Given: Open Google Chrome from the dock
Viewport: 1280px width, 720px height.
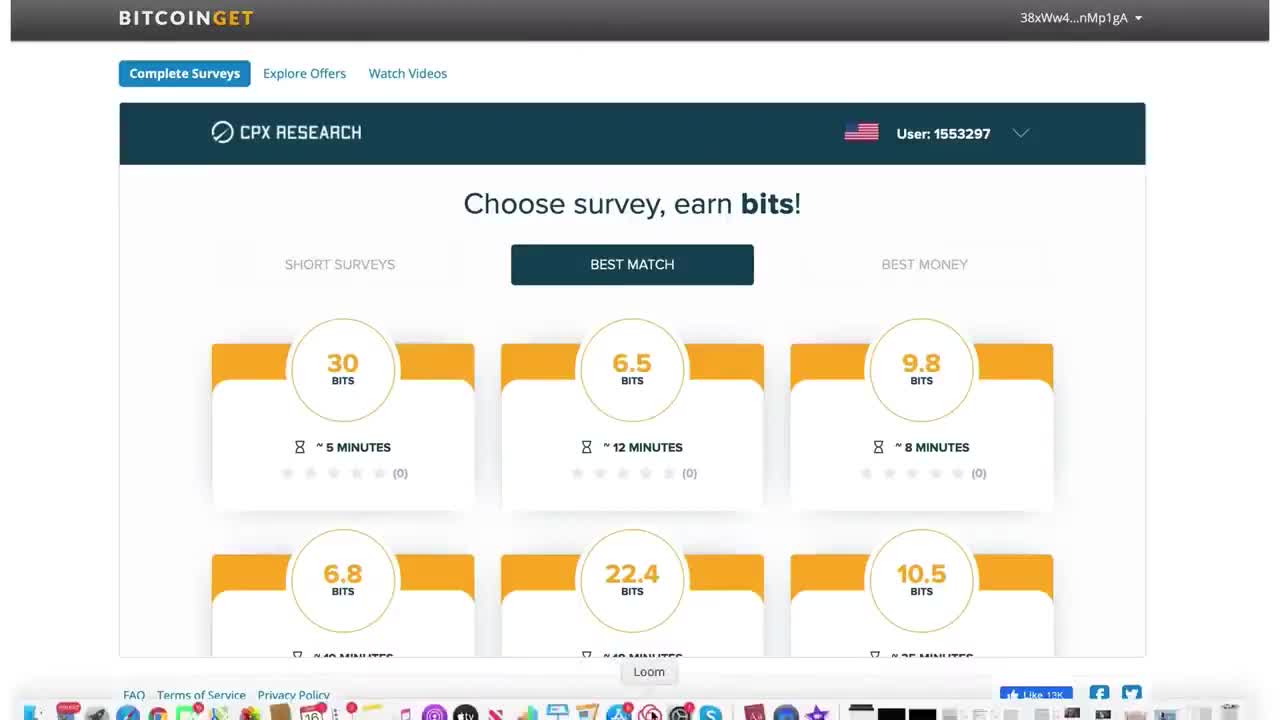Looking at the screenshot, I should [x=158, y=713].
